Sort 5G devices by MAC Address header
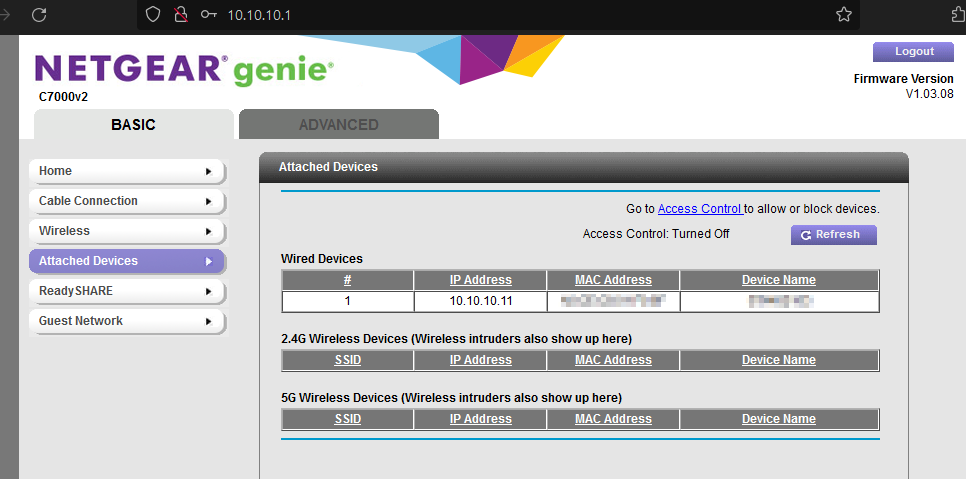The image size is (966, 479). click(613, 419)
